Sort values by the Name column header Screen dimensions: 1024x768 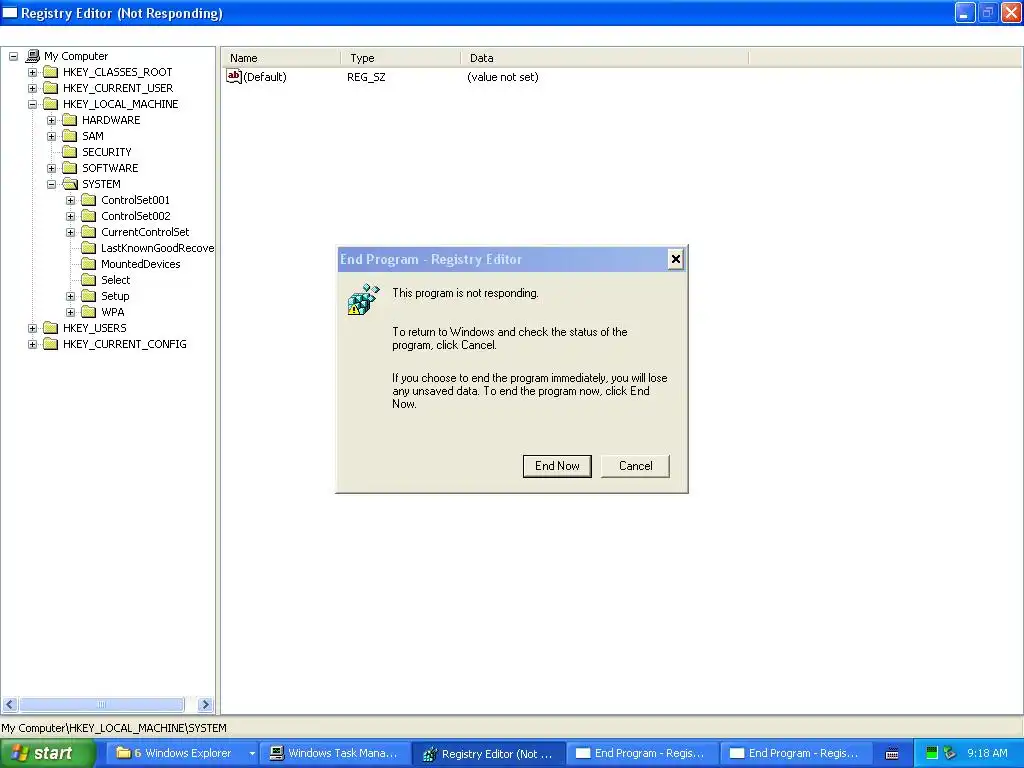(x=281, y=58)
